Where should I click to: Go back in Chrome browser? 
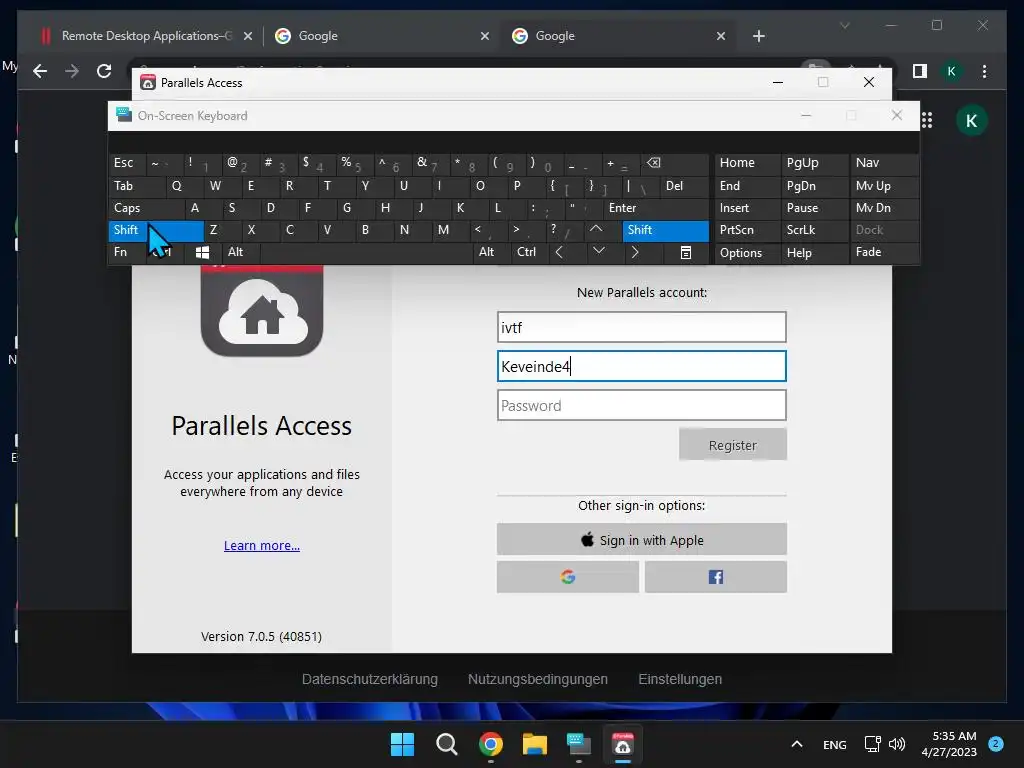40,71
